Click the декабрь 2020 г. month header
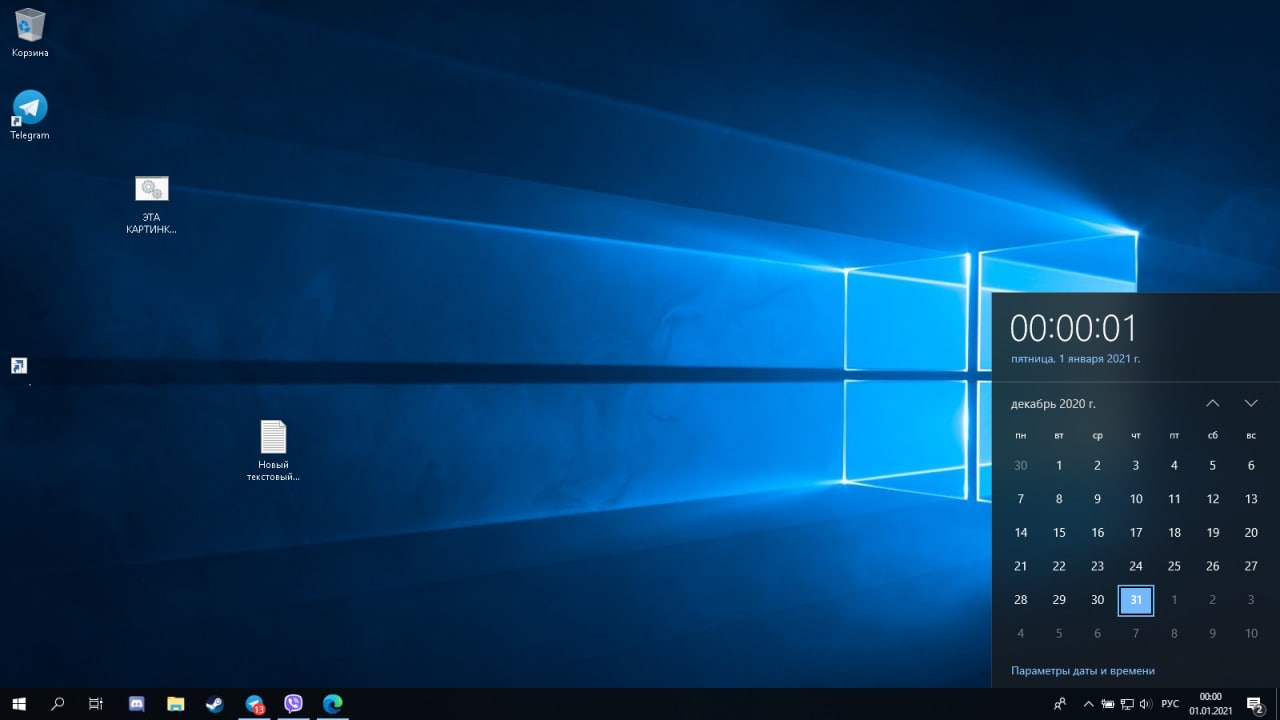Image resolution: width=1280 pixels, height=720 pixels. 1053,404
